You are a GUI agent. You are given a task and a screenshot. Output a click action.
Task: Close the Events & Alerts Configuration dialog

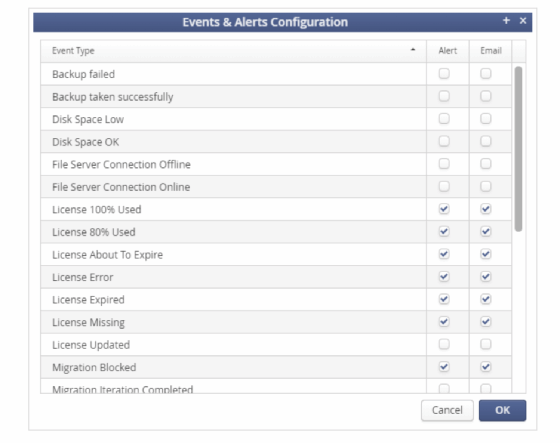[x=523, y=21]
